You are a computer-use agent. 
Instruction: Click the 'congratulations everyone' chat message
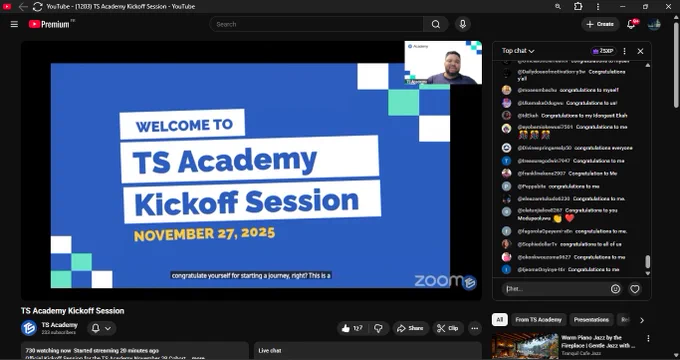[x=603, y=148]
